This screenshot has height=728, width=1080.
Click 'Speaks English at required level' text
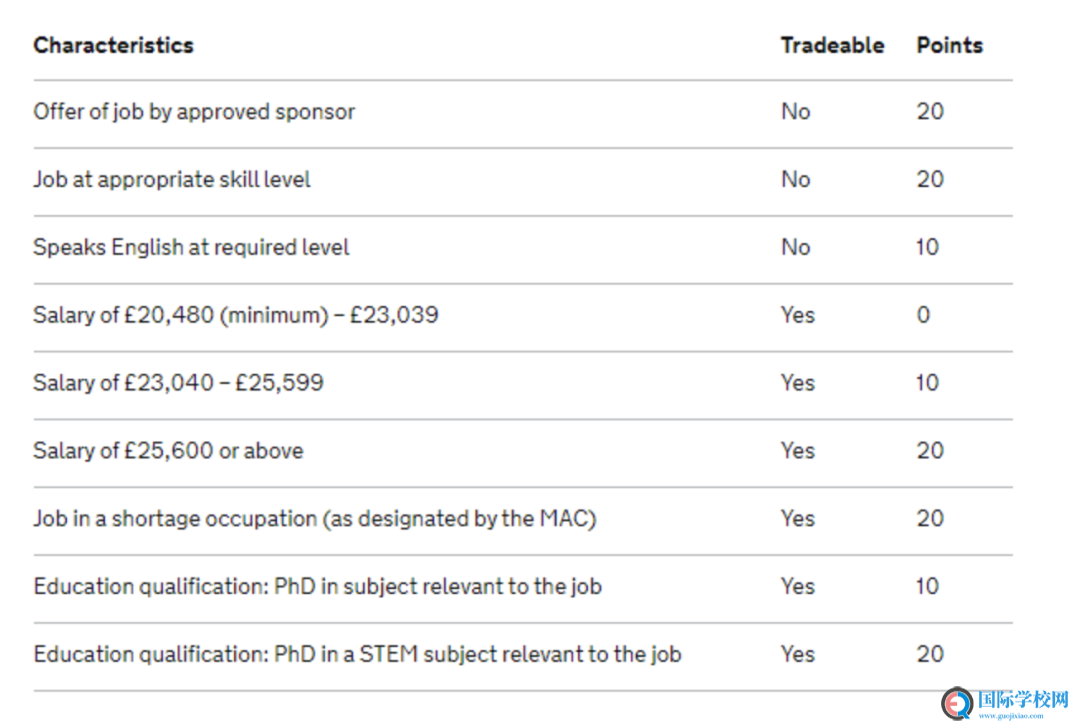[191, 247]
